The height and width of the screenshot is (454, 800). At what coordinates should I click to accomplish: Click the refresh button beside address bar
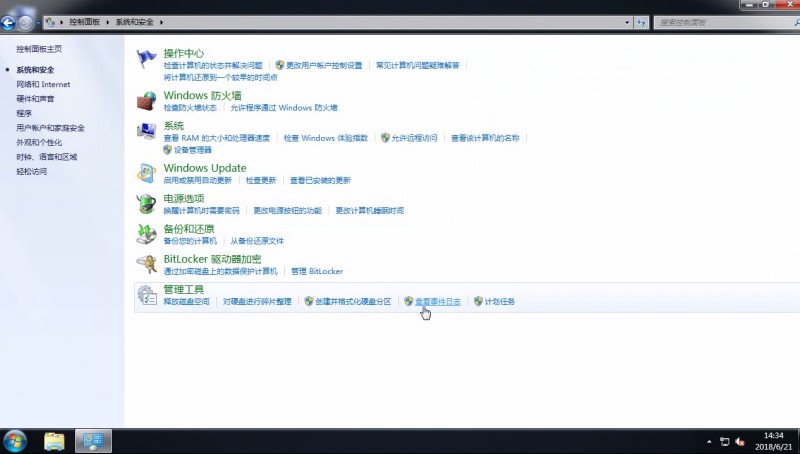[641, 22]
